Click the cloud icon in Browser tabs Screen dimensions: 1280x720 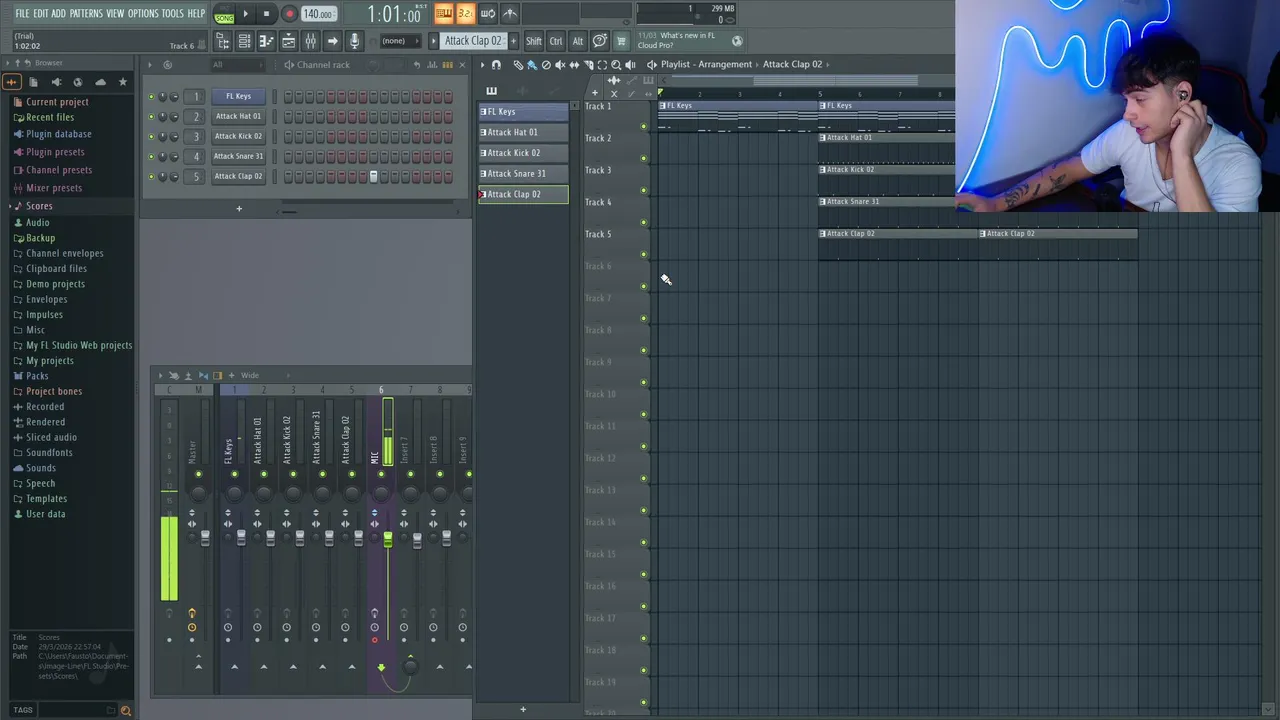tap(100, 82)
